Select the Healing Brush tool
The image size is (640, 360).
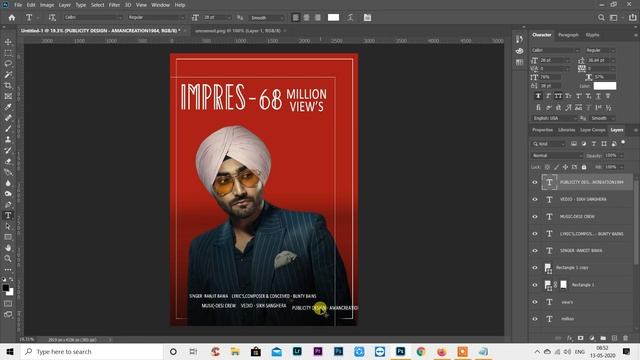tap(8, 118)
